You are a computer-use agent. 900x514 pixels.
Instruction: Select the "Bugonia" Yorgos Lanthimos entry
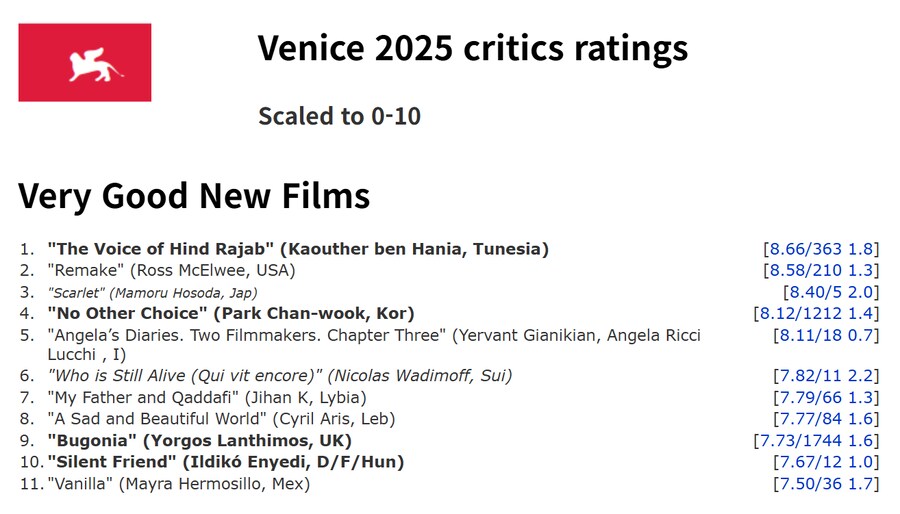coord(200,441)
